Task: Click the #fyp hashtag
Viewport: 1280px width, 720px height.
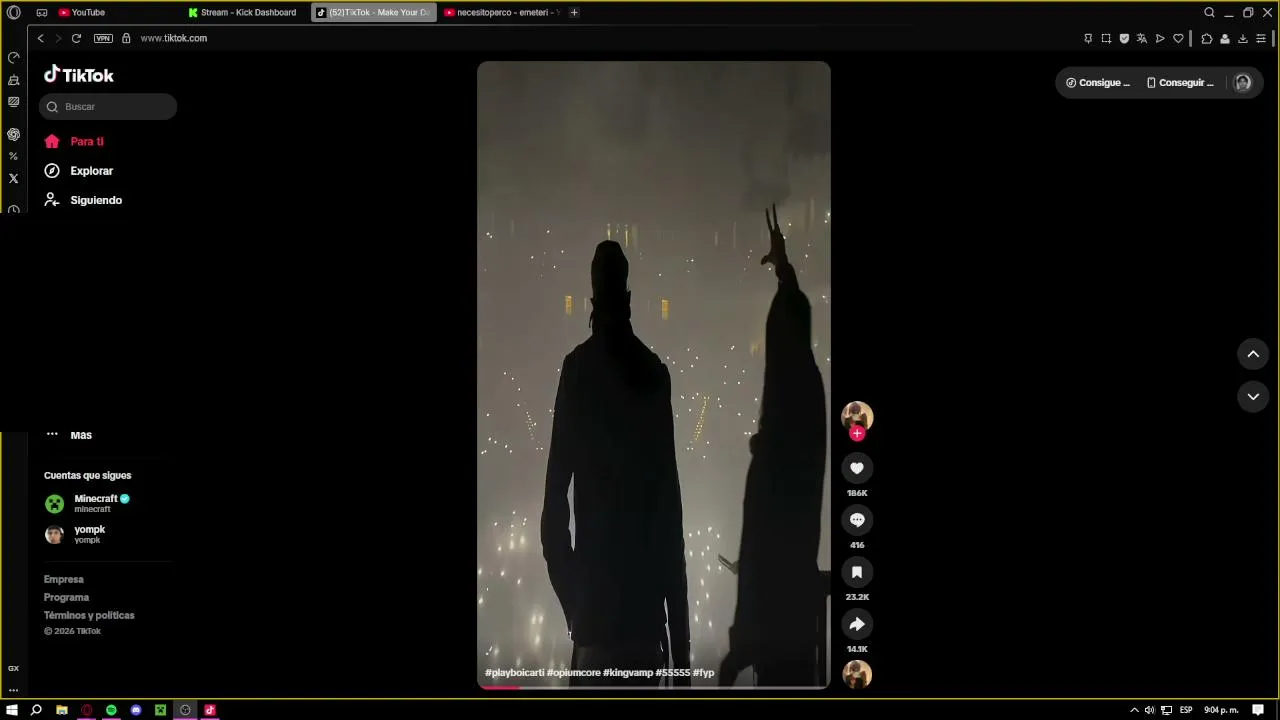Action: point(703,673)
